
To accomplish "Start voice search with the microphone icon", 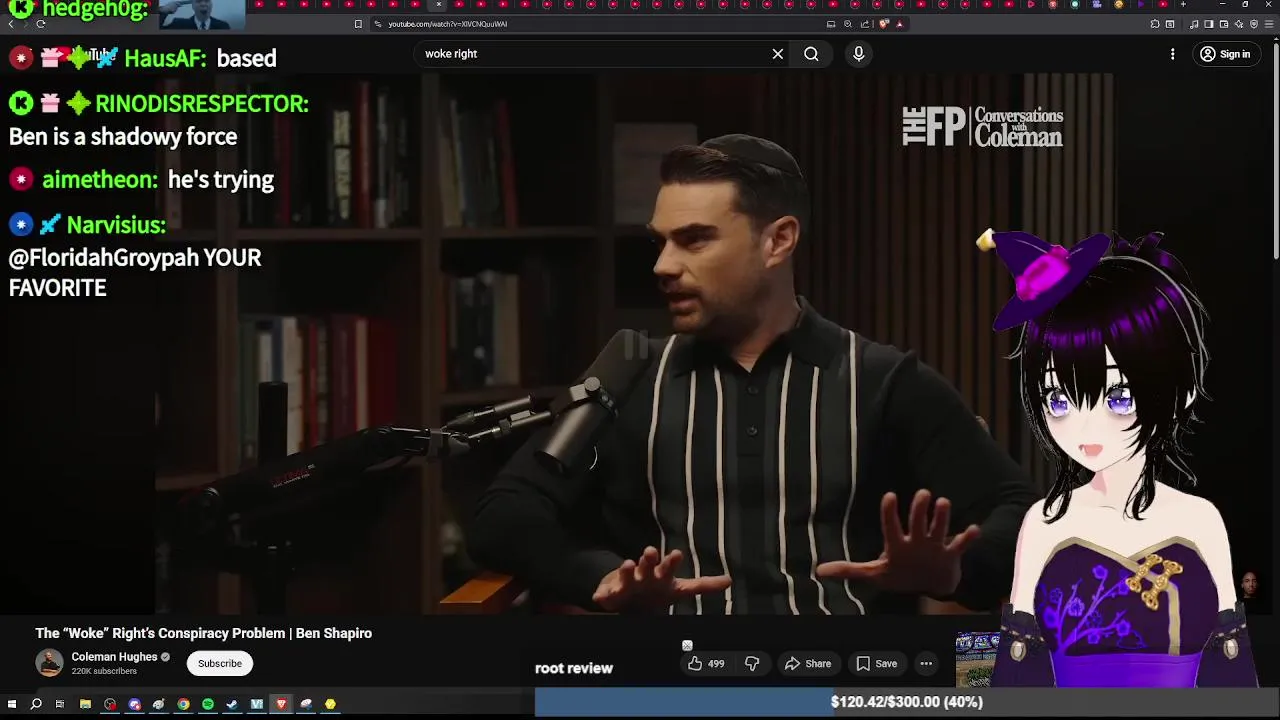I will pyautogui.click(x=858, y=54).
